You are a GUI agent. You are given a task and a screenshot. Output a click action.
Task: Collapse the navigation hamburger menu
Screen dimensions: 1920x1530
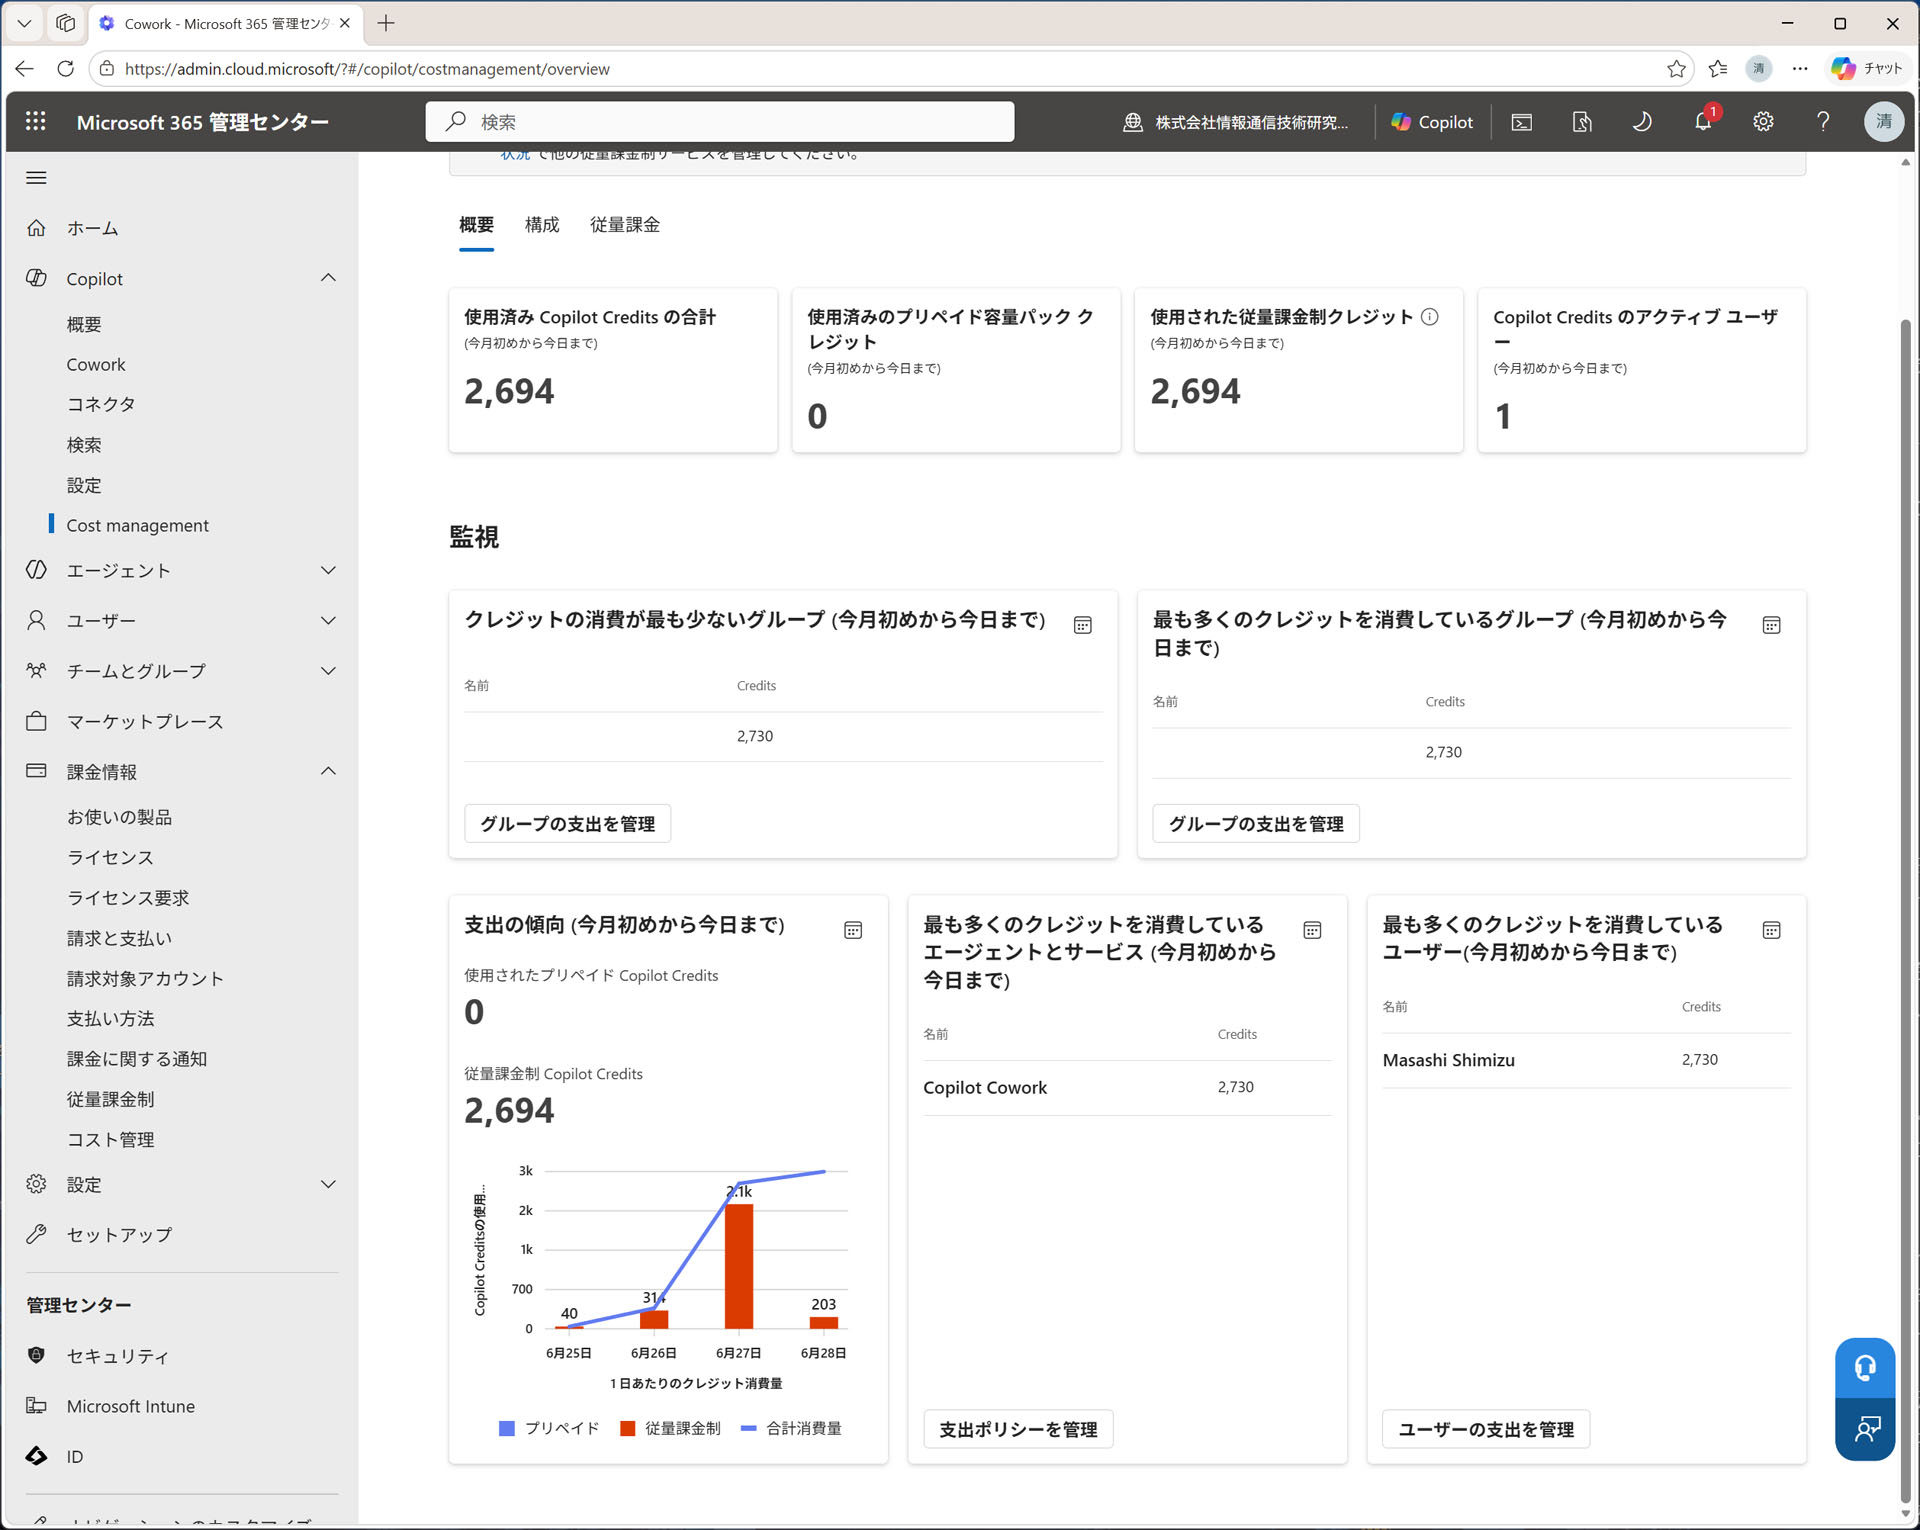[x=36, y=178]
